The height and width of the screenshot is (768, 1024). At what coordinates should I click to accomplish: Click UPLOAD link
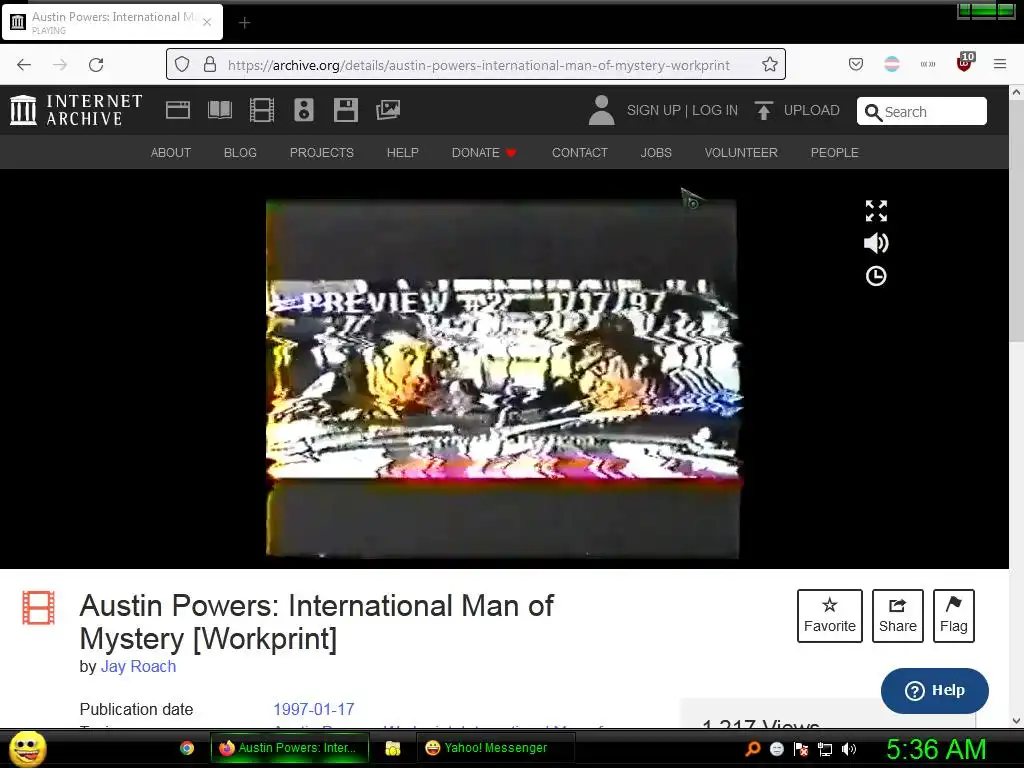pyautogui.click(x=812, y=110)
